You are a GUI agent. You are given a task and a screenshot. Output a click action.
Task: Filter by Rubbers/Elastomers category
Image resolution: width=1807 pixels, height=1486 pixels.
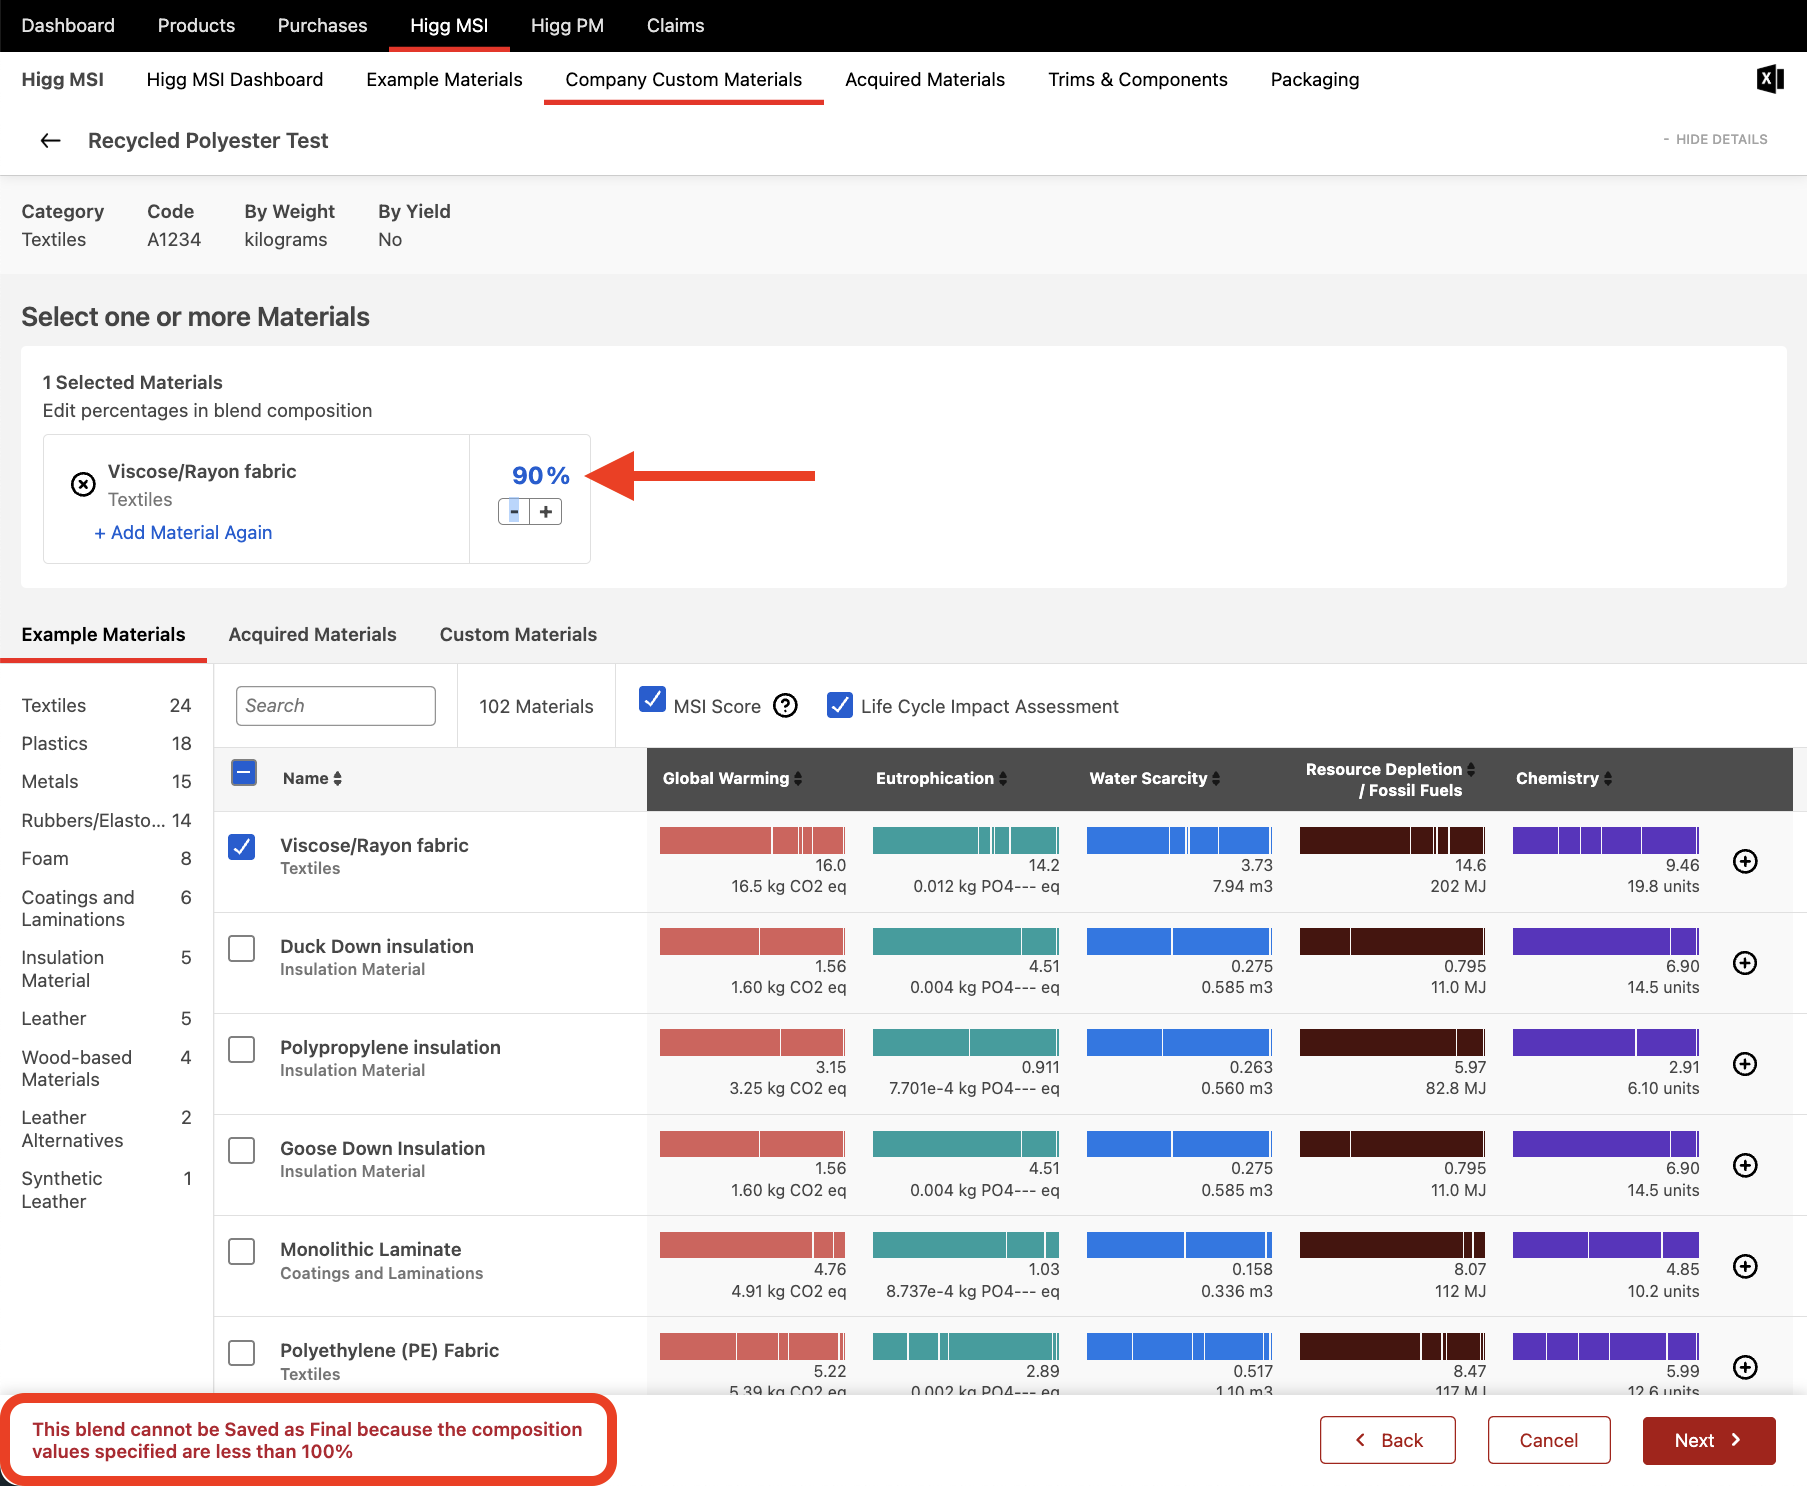pyautogui.click(x=106, y=820)
